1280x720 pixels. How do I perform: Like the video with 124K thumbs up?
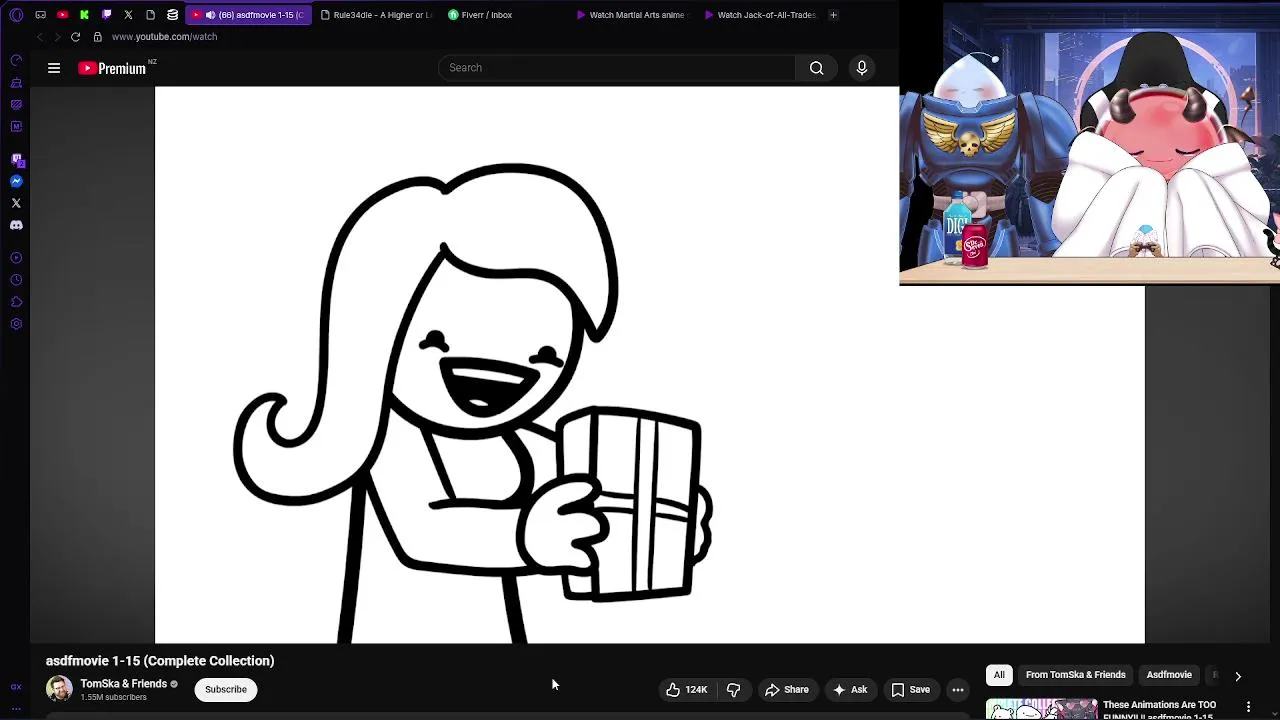click(687, 689)
